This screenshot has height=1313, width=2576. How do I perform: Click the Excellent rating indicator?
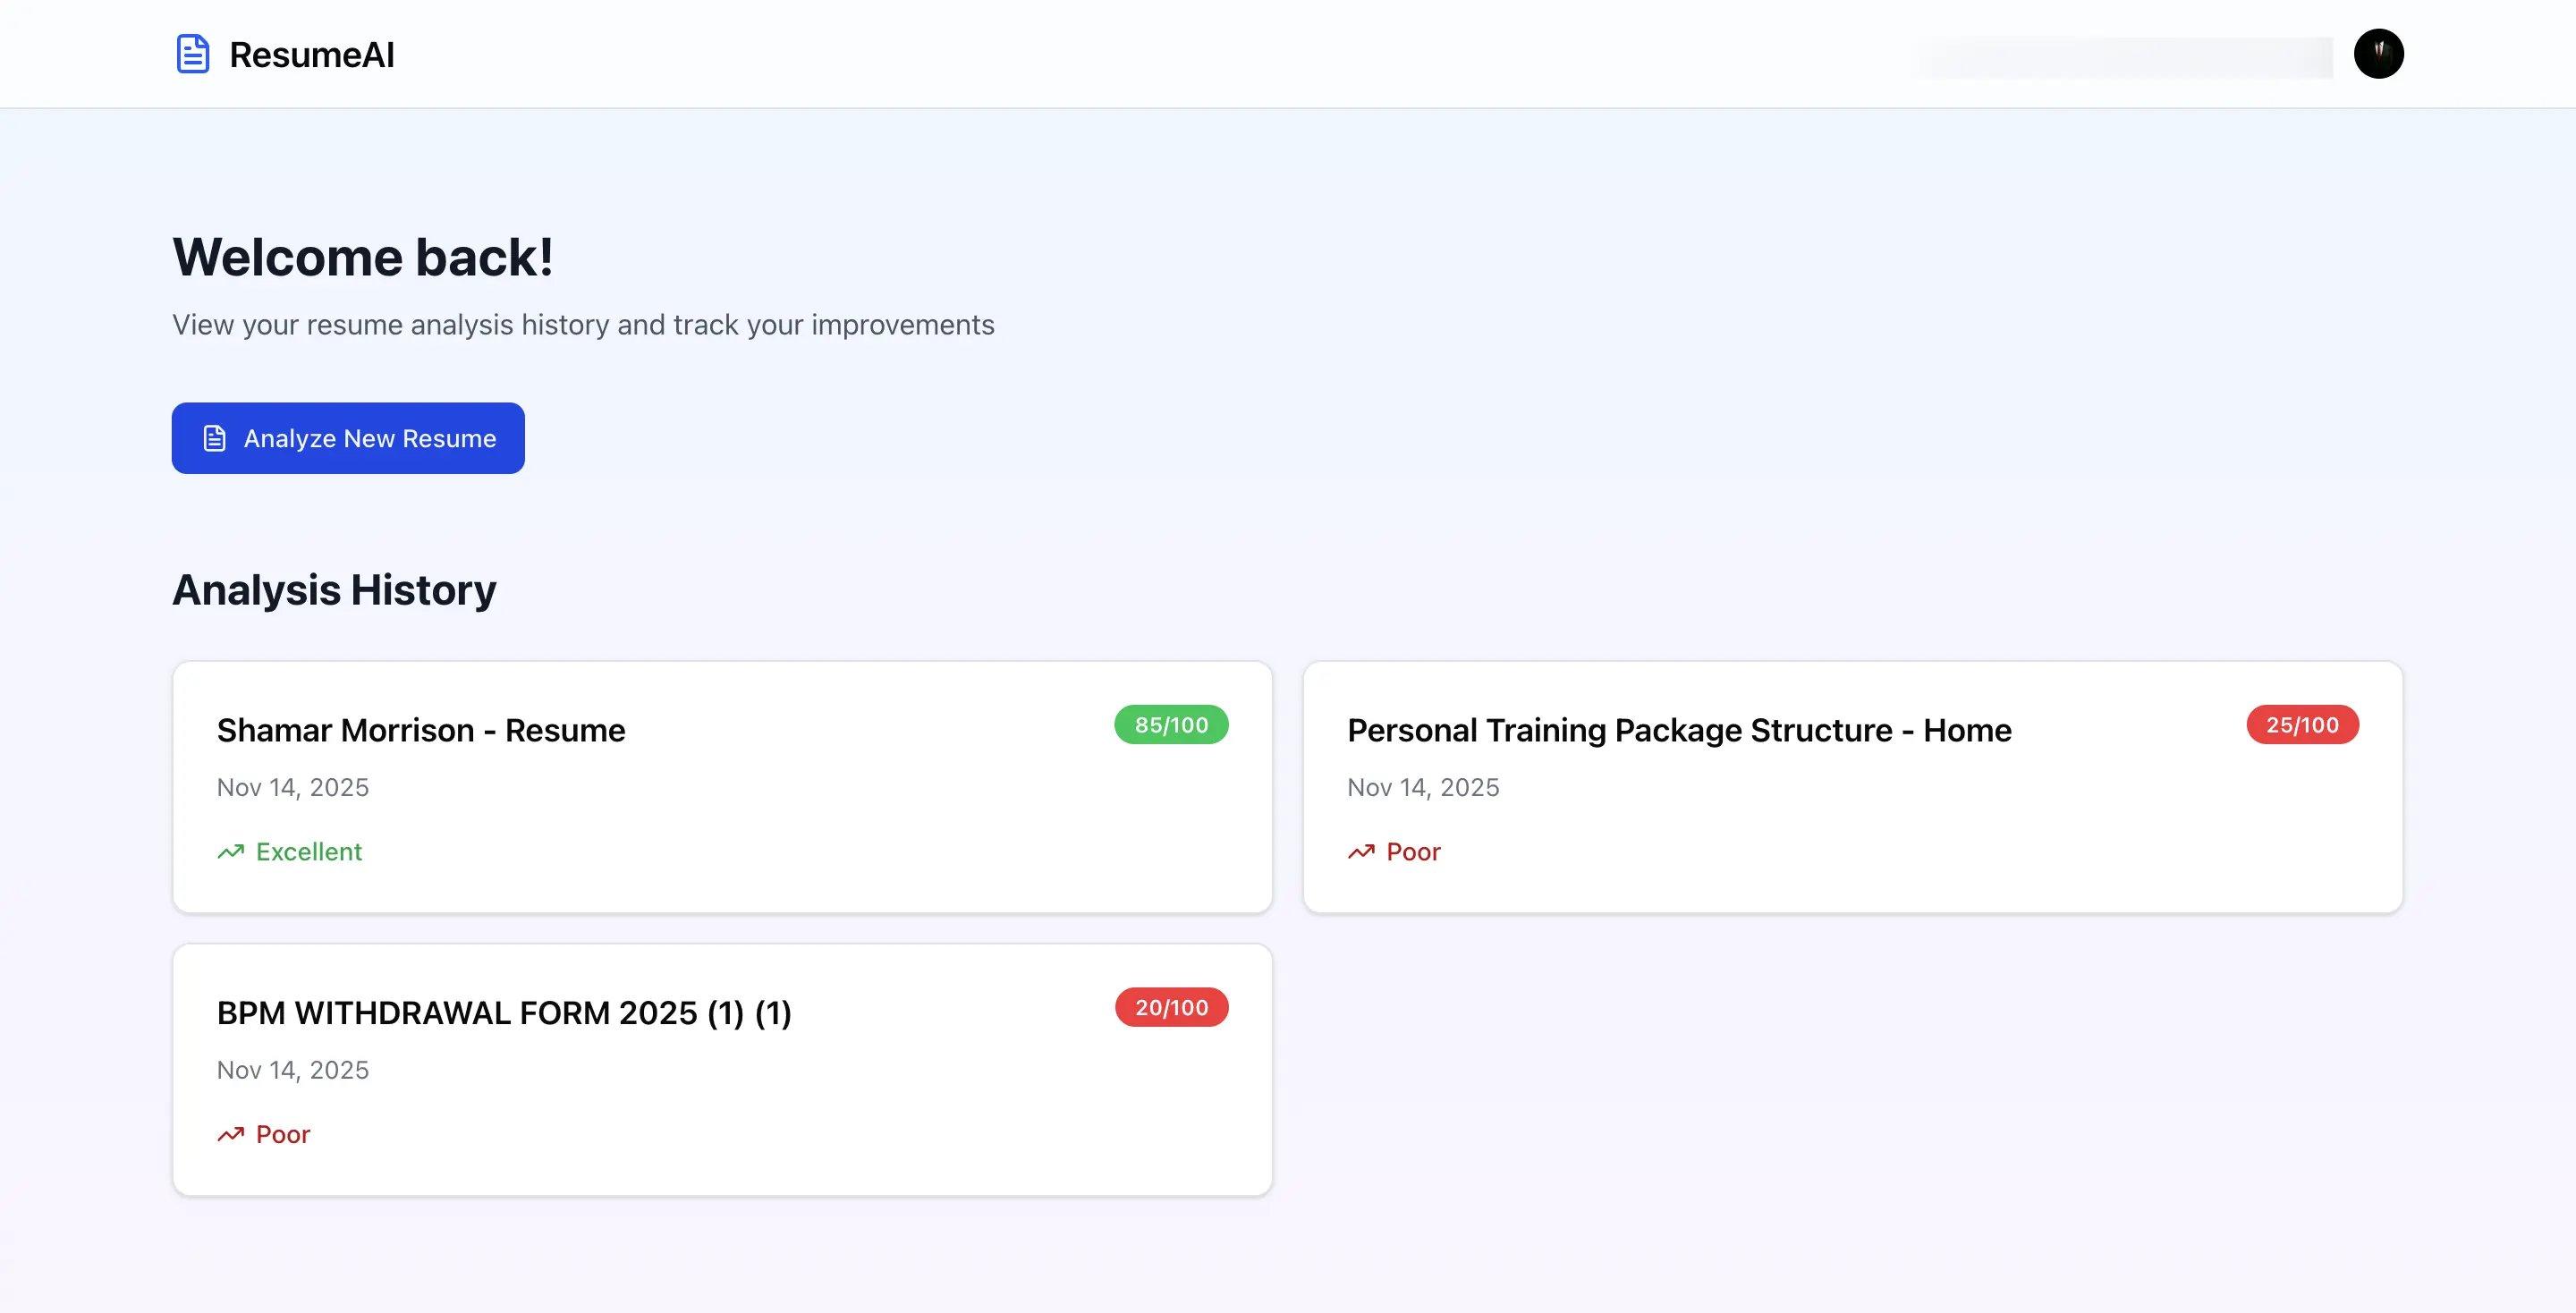pos(309,851)
